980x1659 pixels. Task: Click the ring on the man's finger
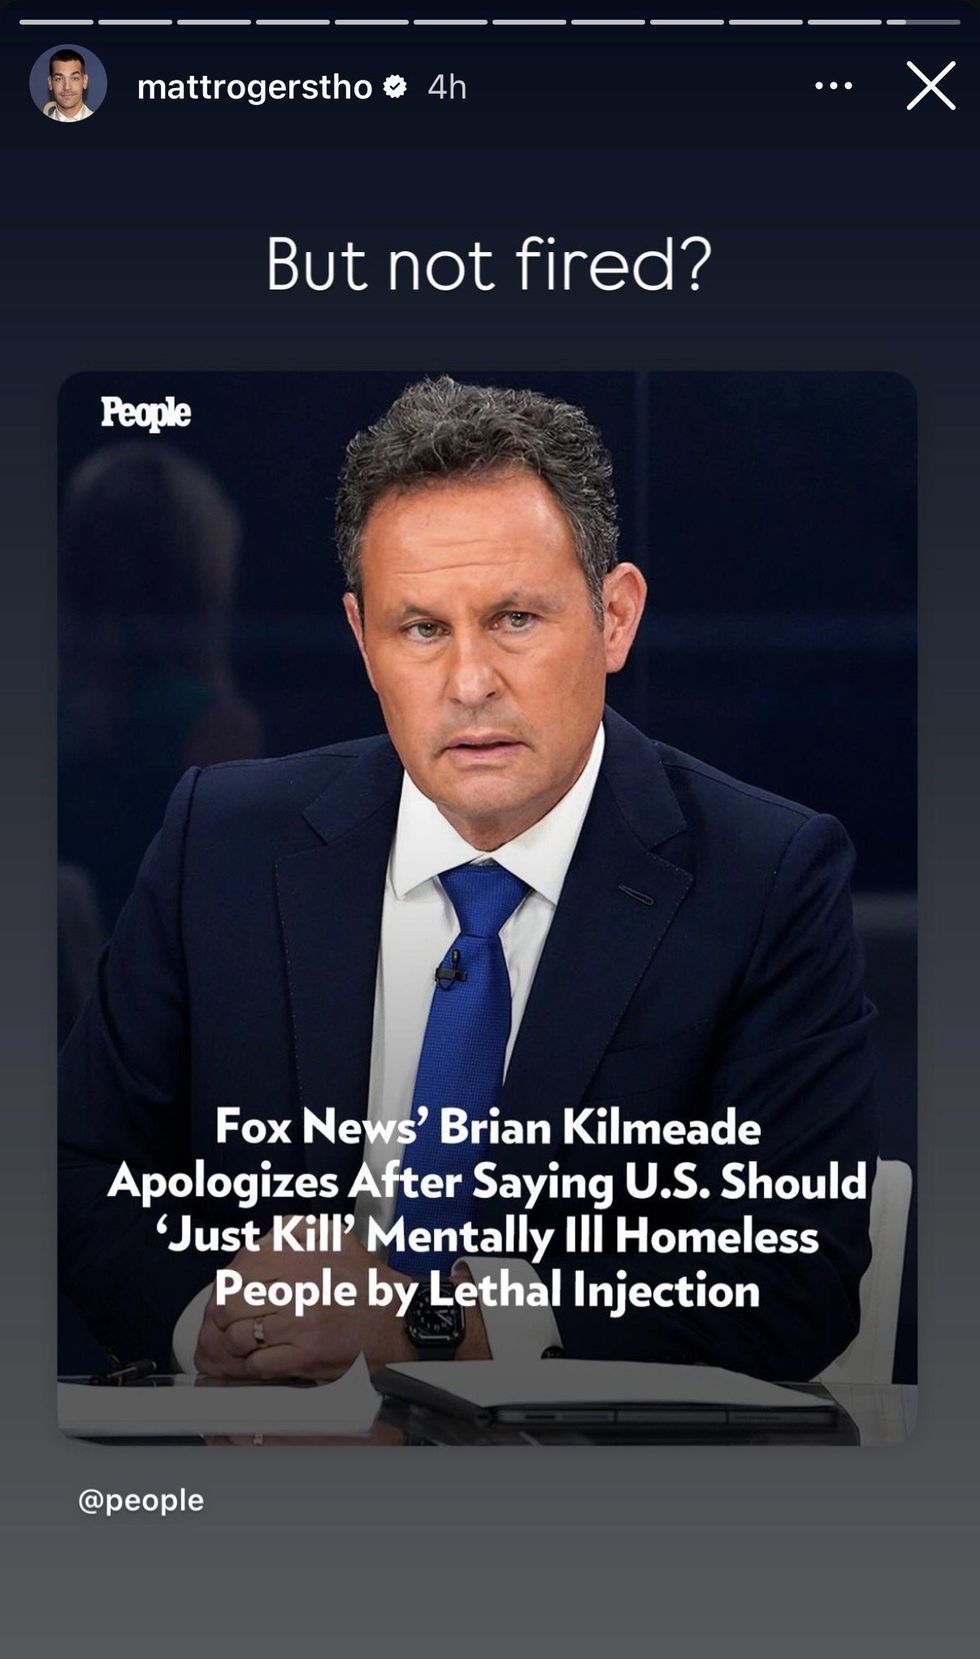259,1331
